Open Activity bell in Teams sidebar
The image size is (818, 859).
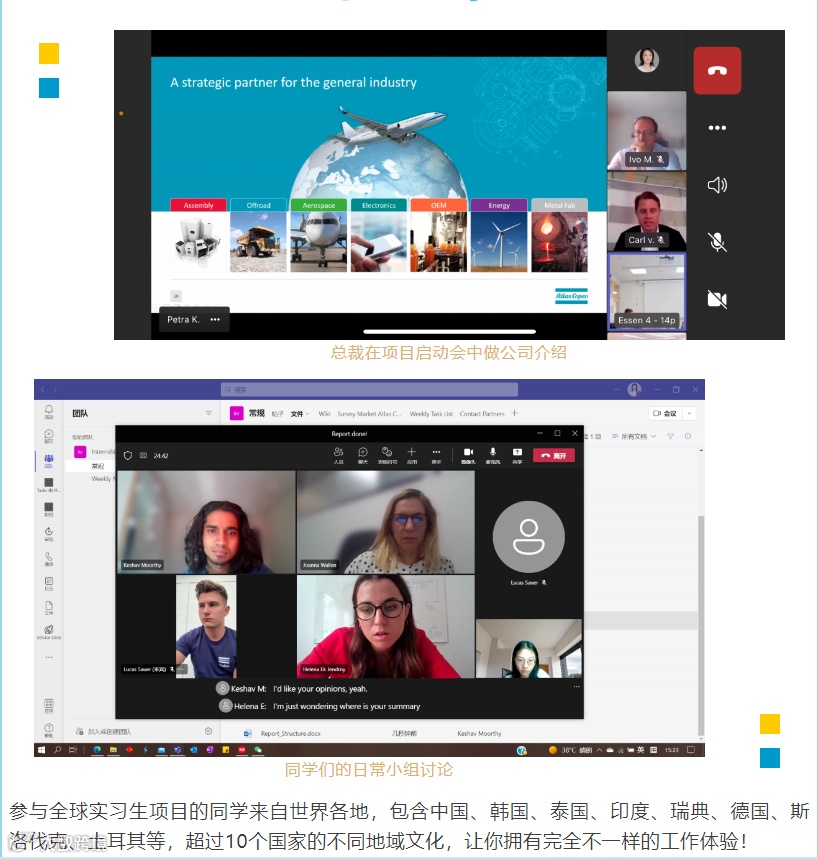[x=49, y=411]
